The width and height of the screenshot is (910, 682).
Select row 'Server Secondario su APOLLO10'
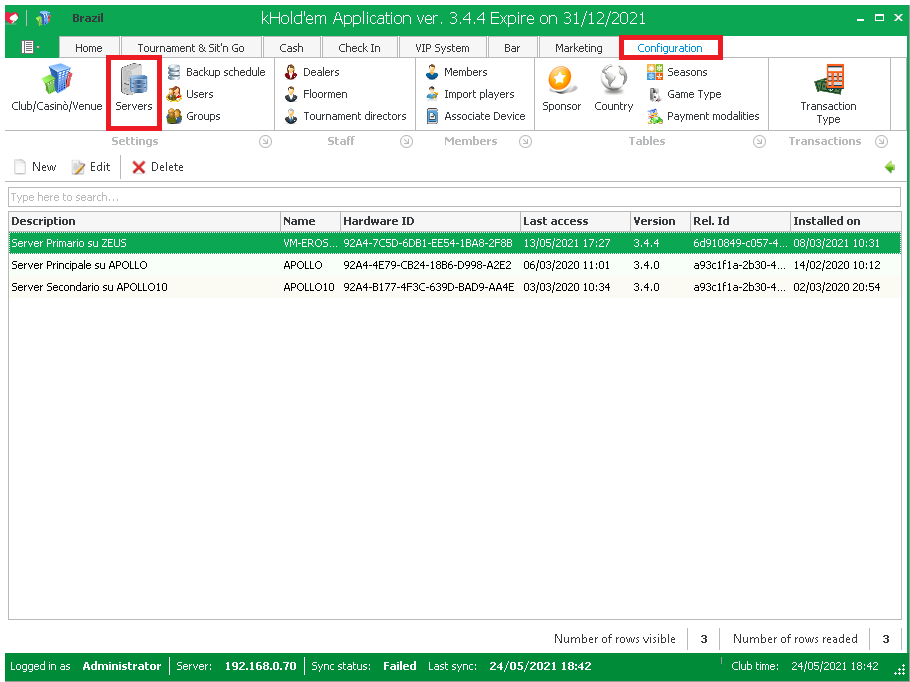[454, 287]
